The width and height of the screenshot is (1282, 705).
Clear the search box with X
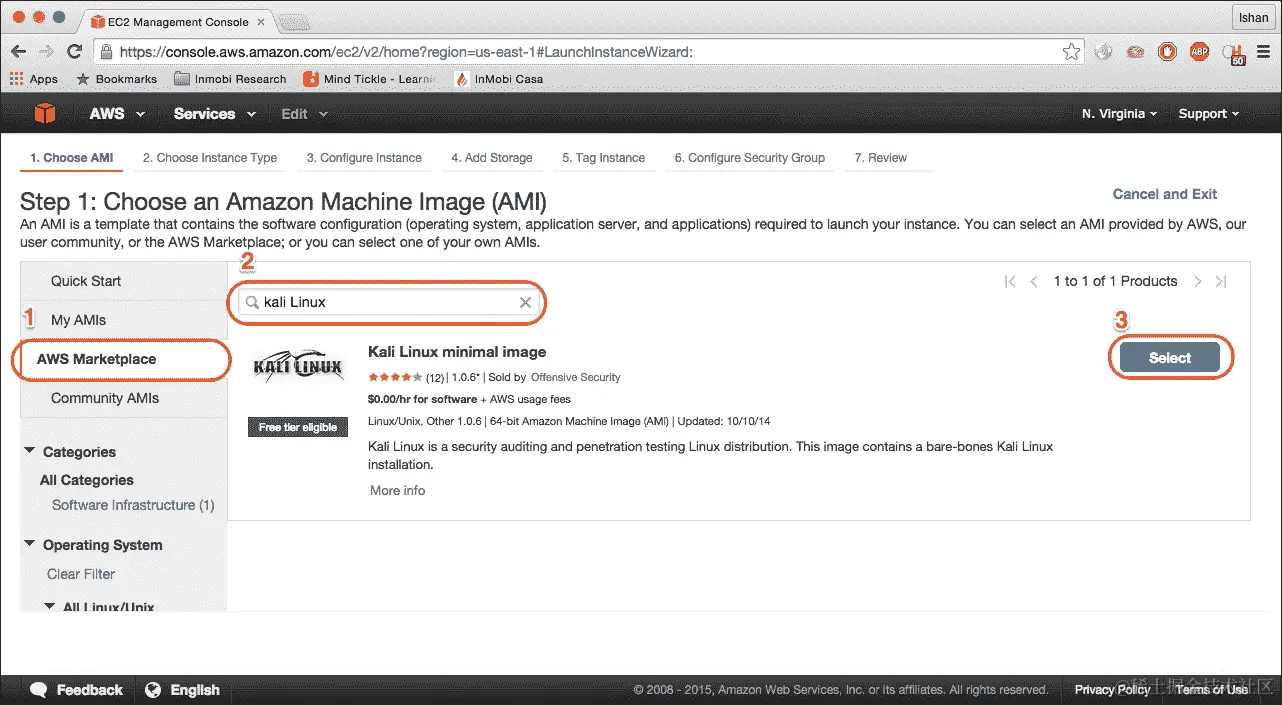coord(525,302)
